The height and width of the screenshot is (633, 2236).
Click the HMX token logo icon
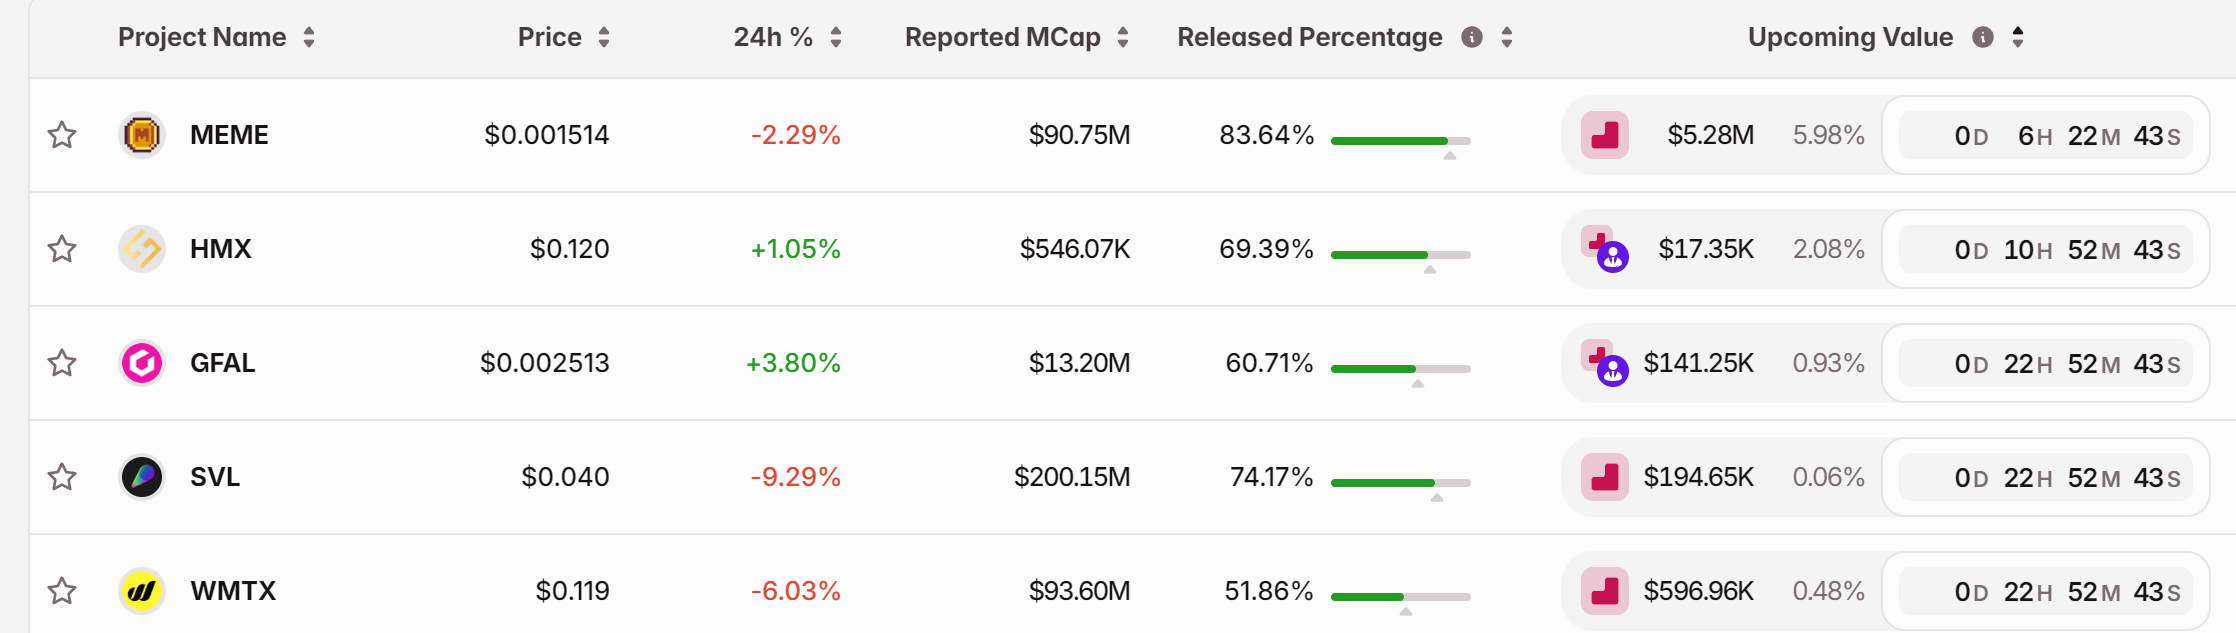141,249
